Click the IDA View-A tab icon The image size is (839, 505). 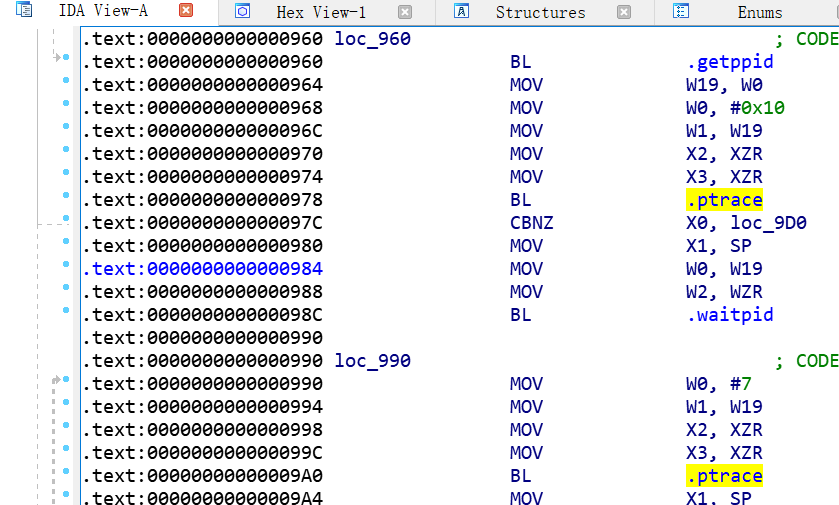[x=24, y=9]
